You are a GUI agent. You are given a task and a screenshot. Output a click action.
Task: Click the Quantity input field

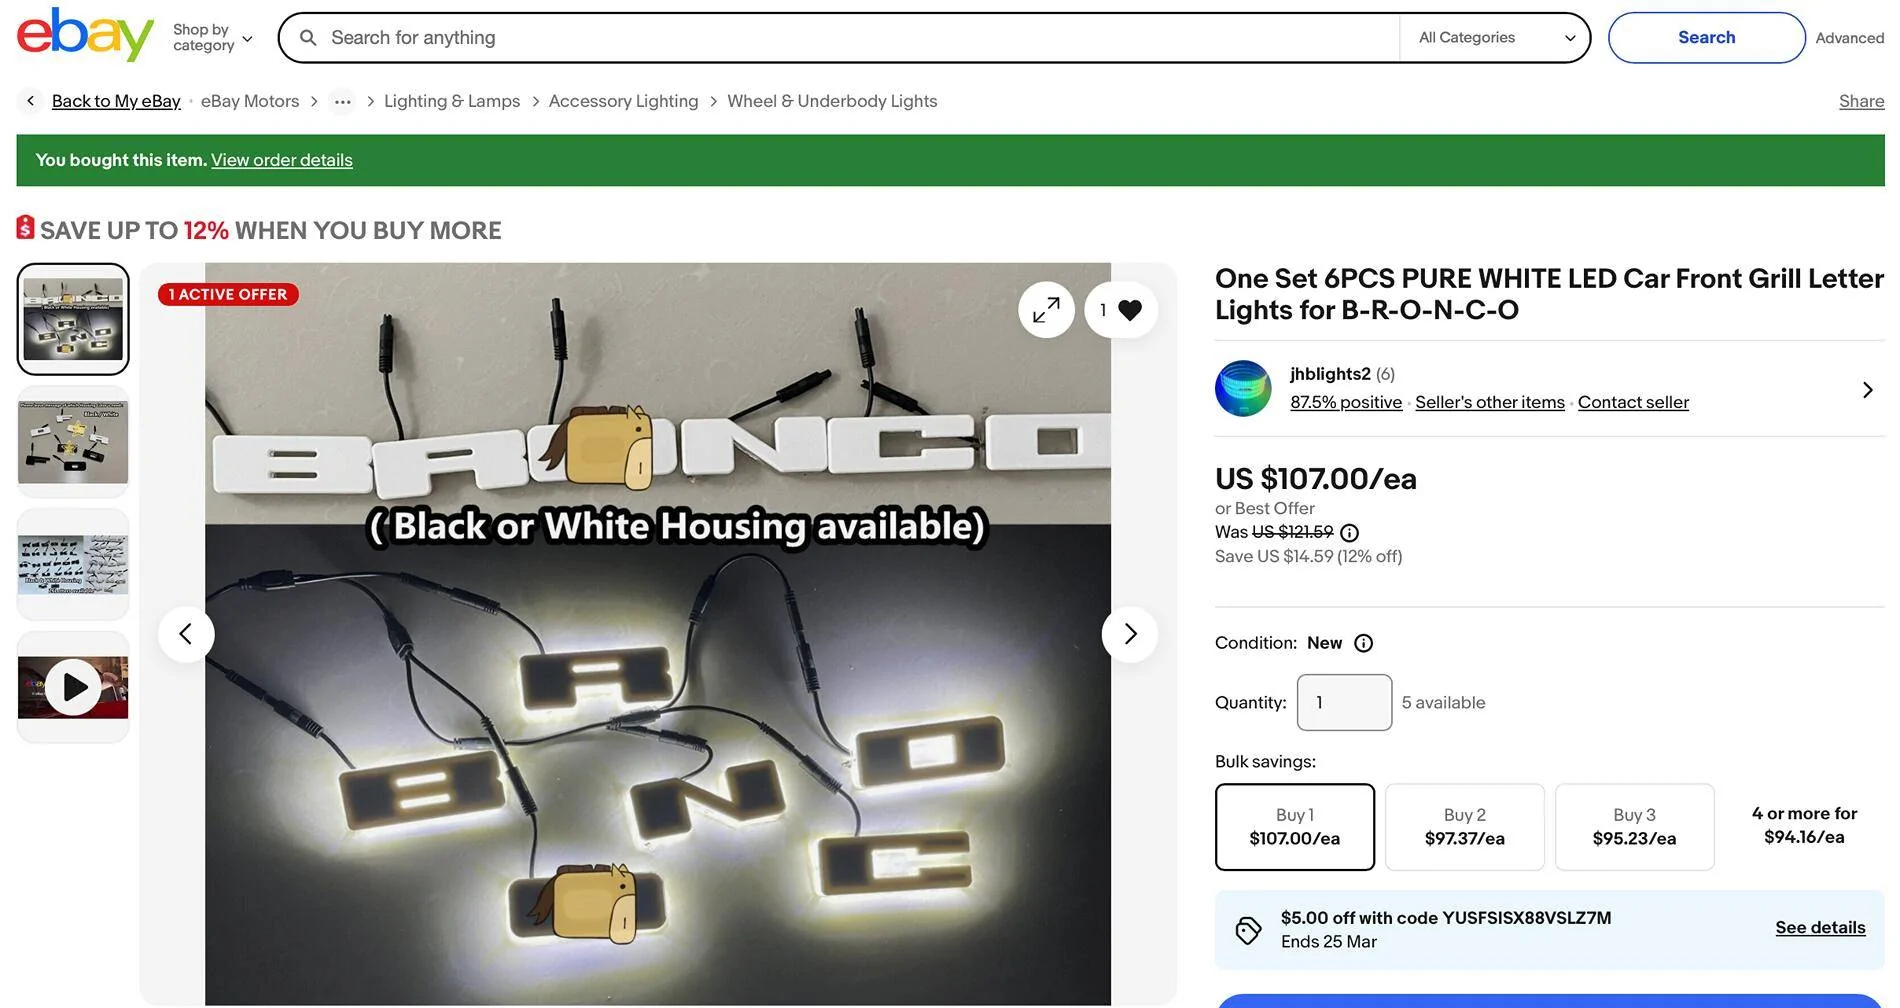point(1344,703)
